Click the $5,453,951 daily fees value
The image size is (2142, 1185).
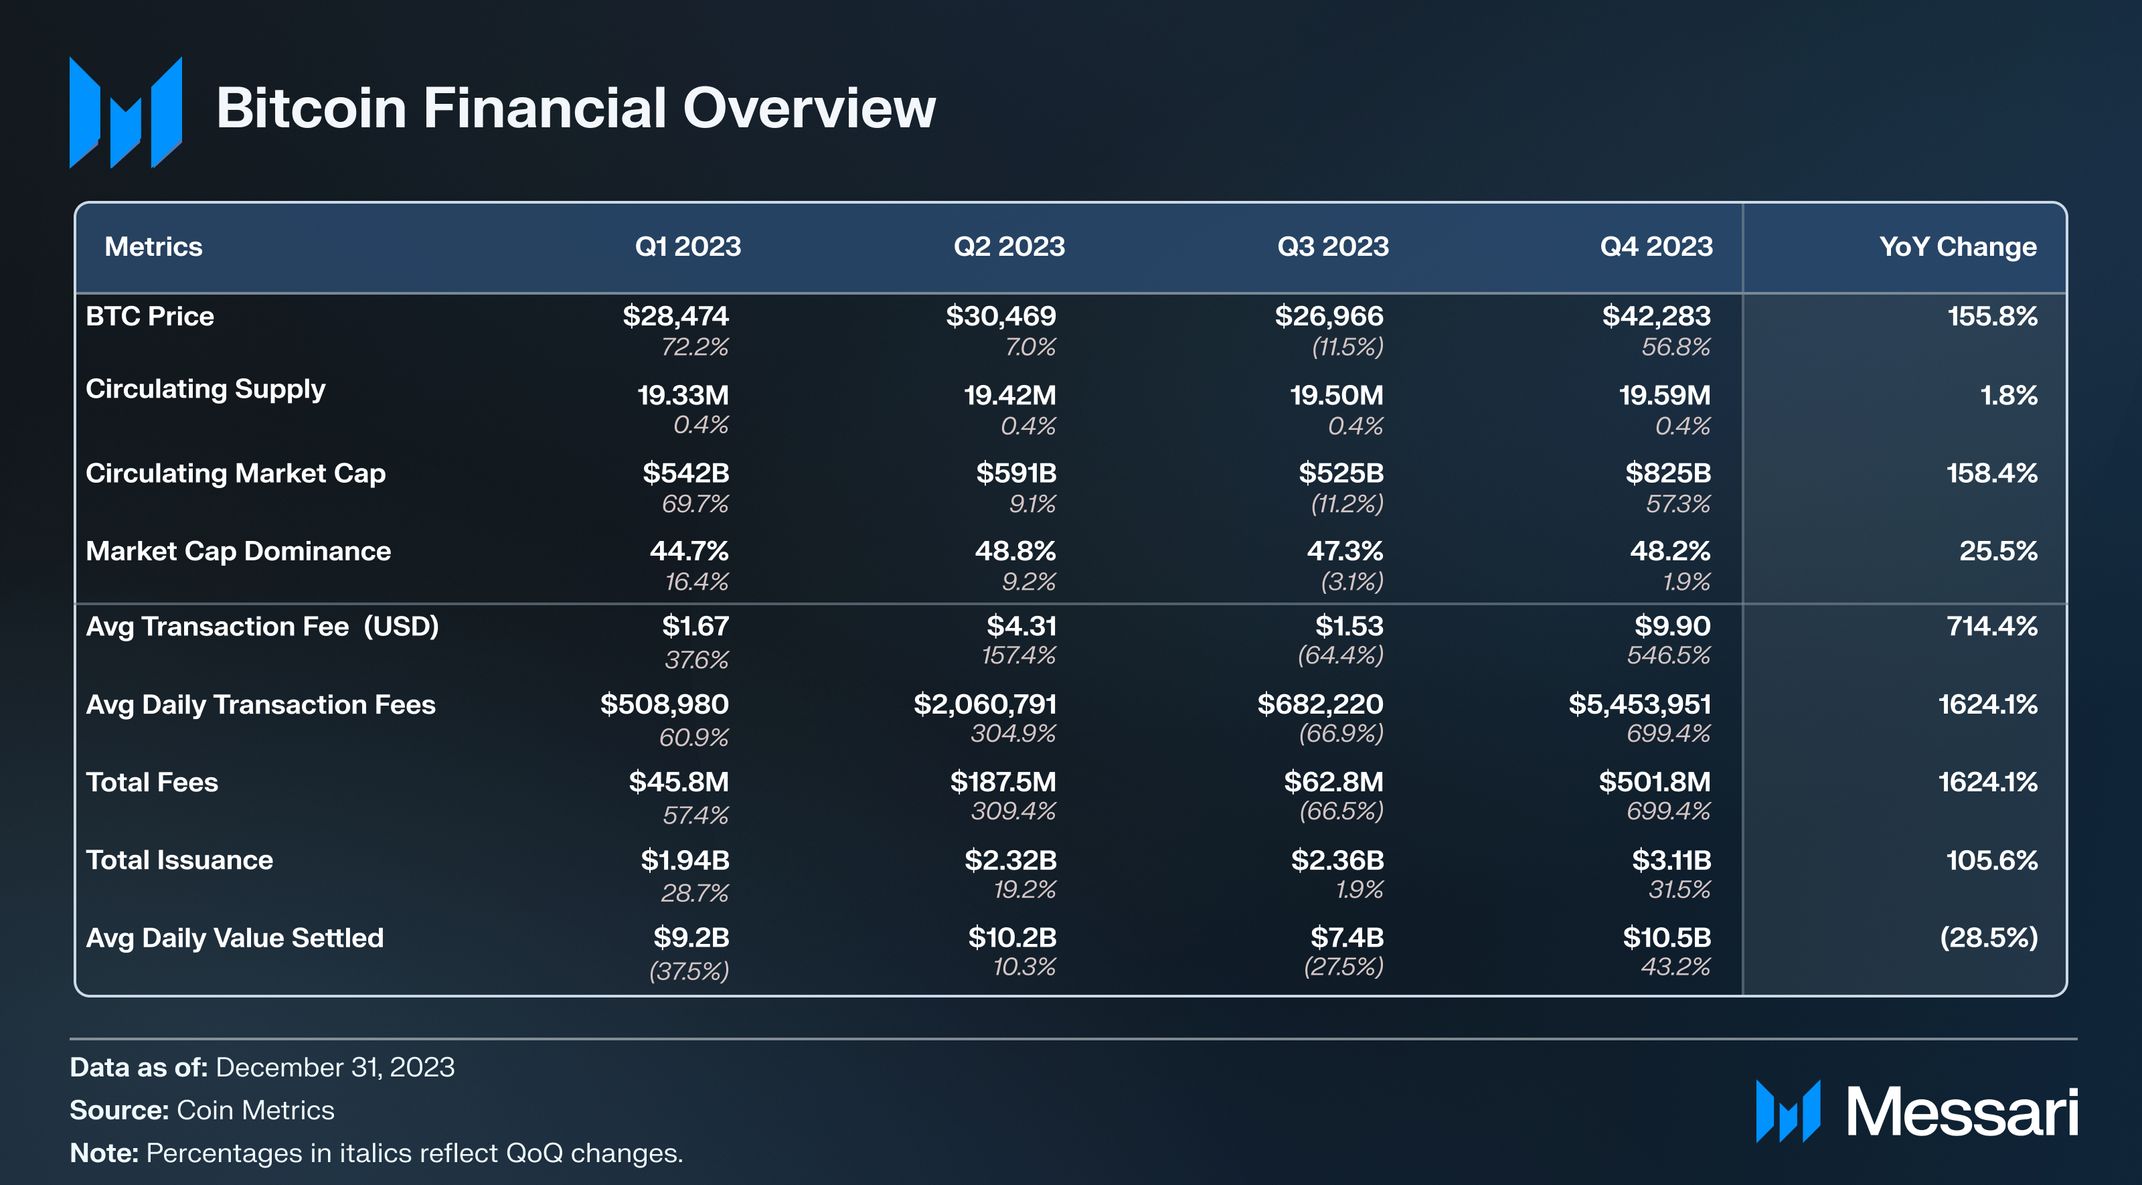click(1640, 704)
